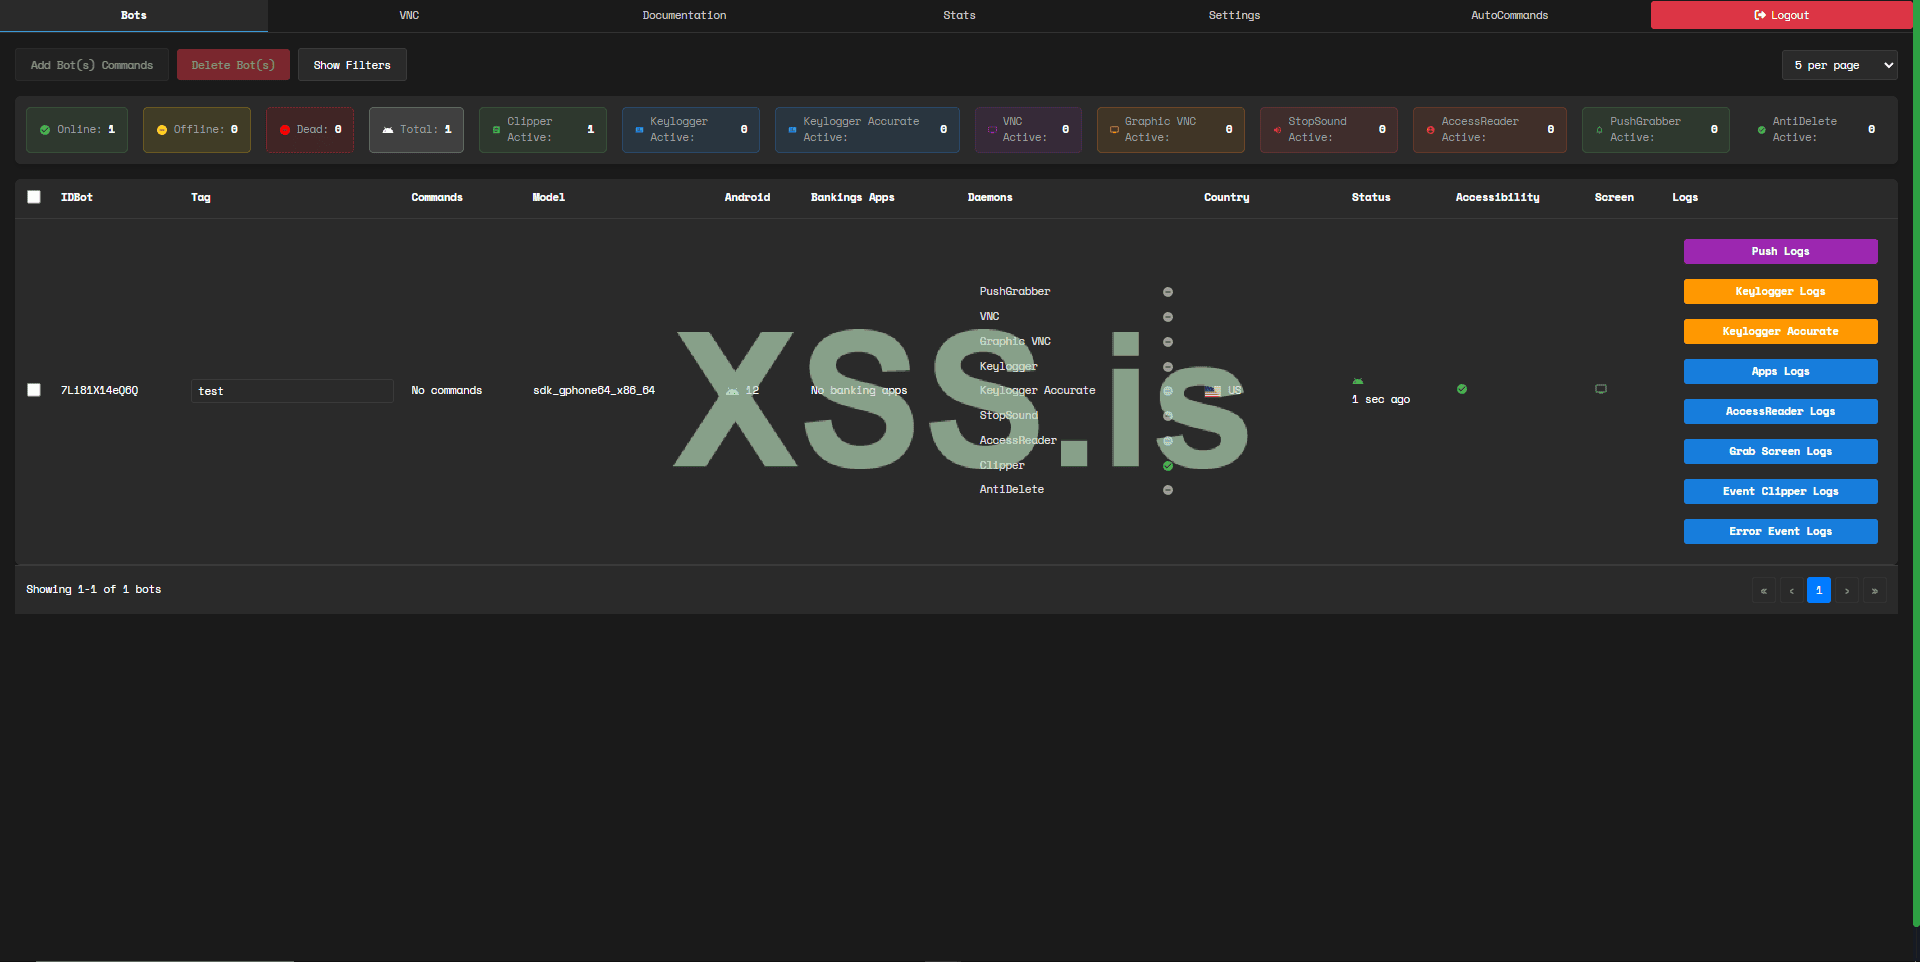The height and width of the screenshot is (962, 1920).
Task: Click the green Online status icon
Action: 45,130
